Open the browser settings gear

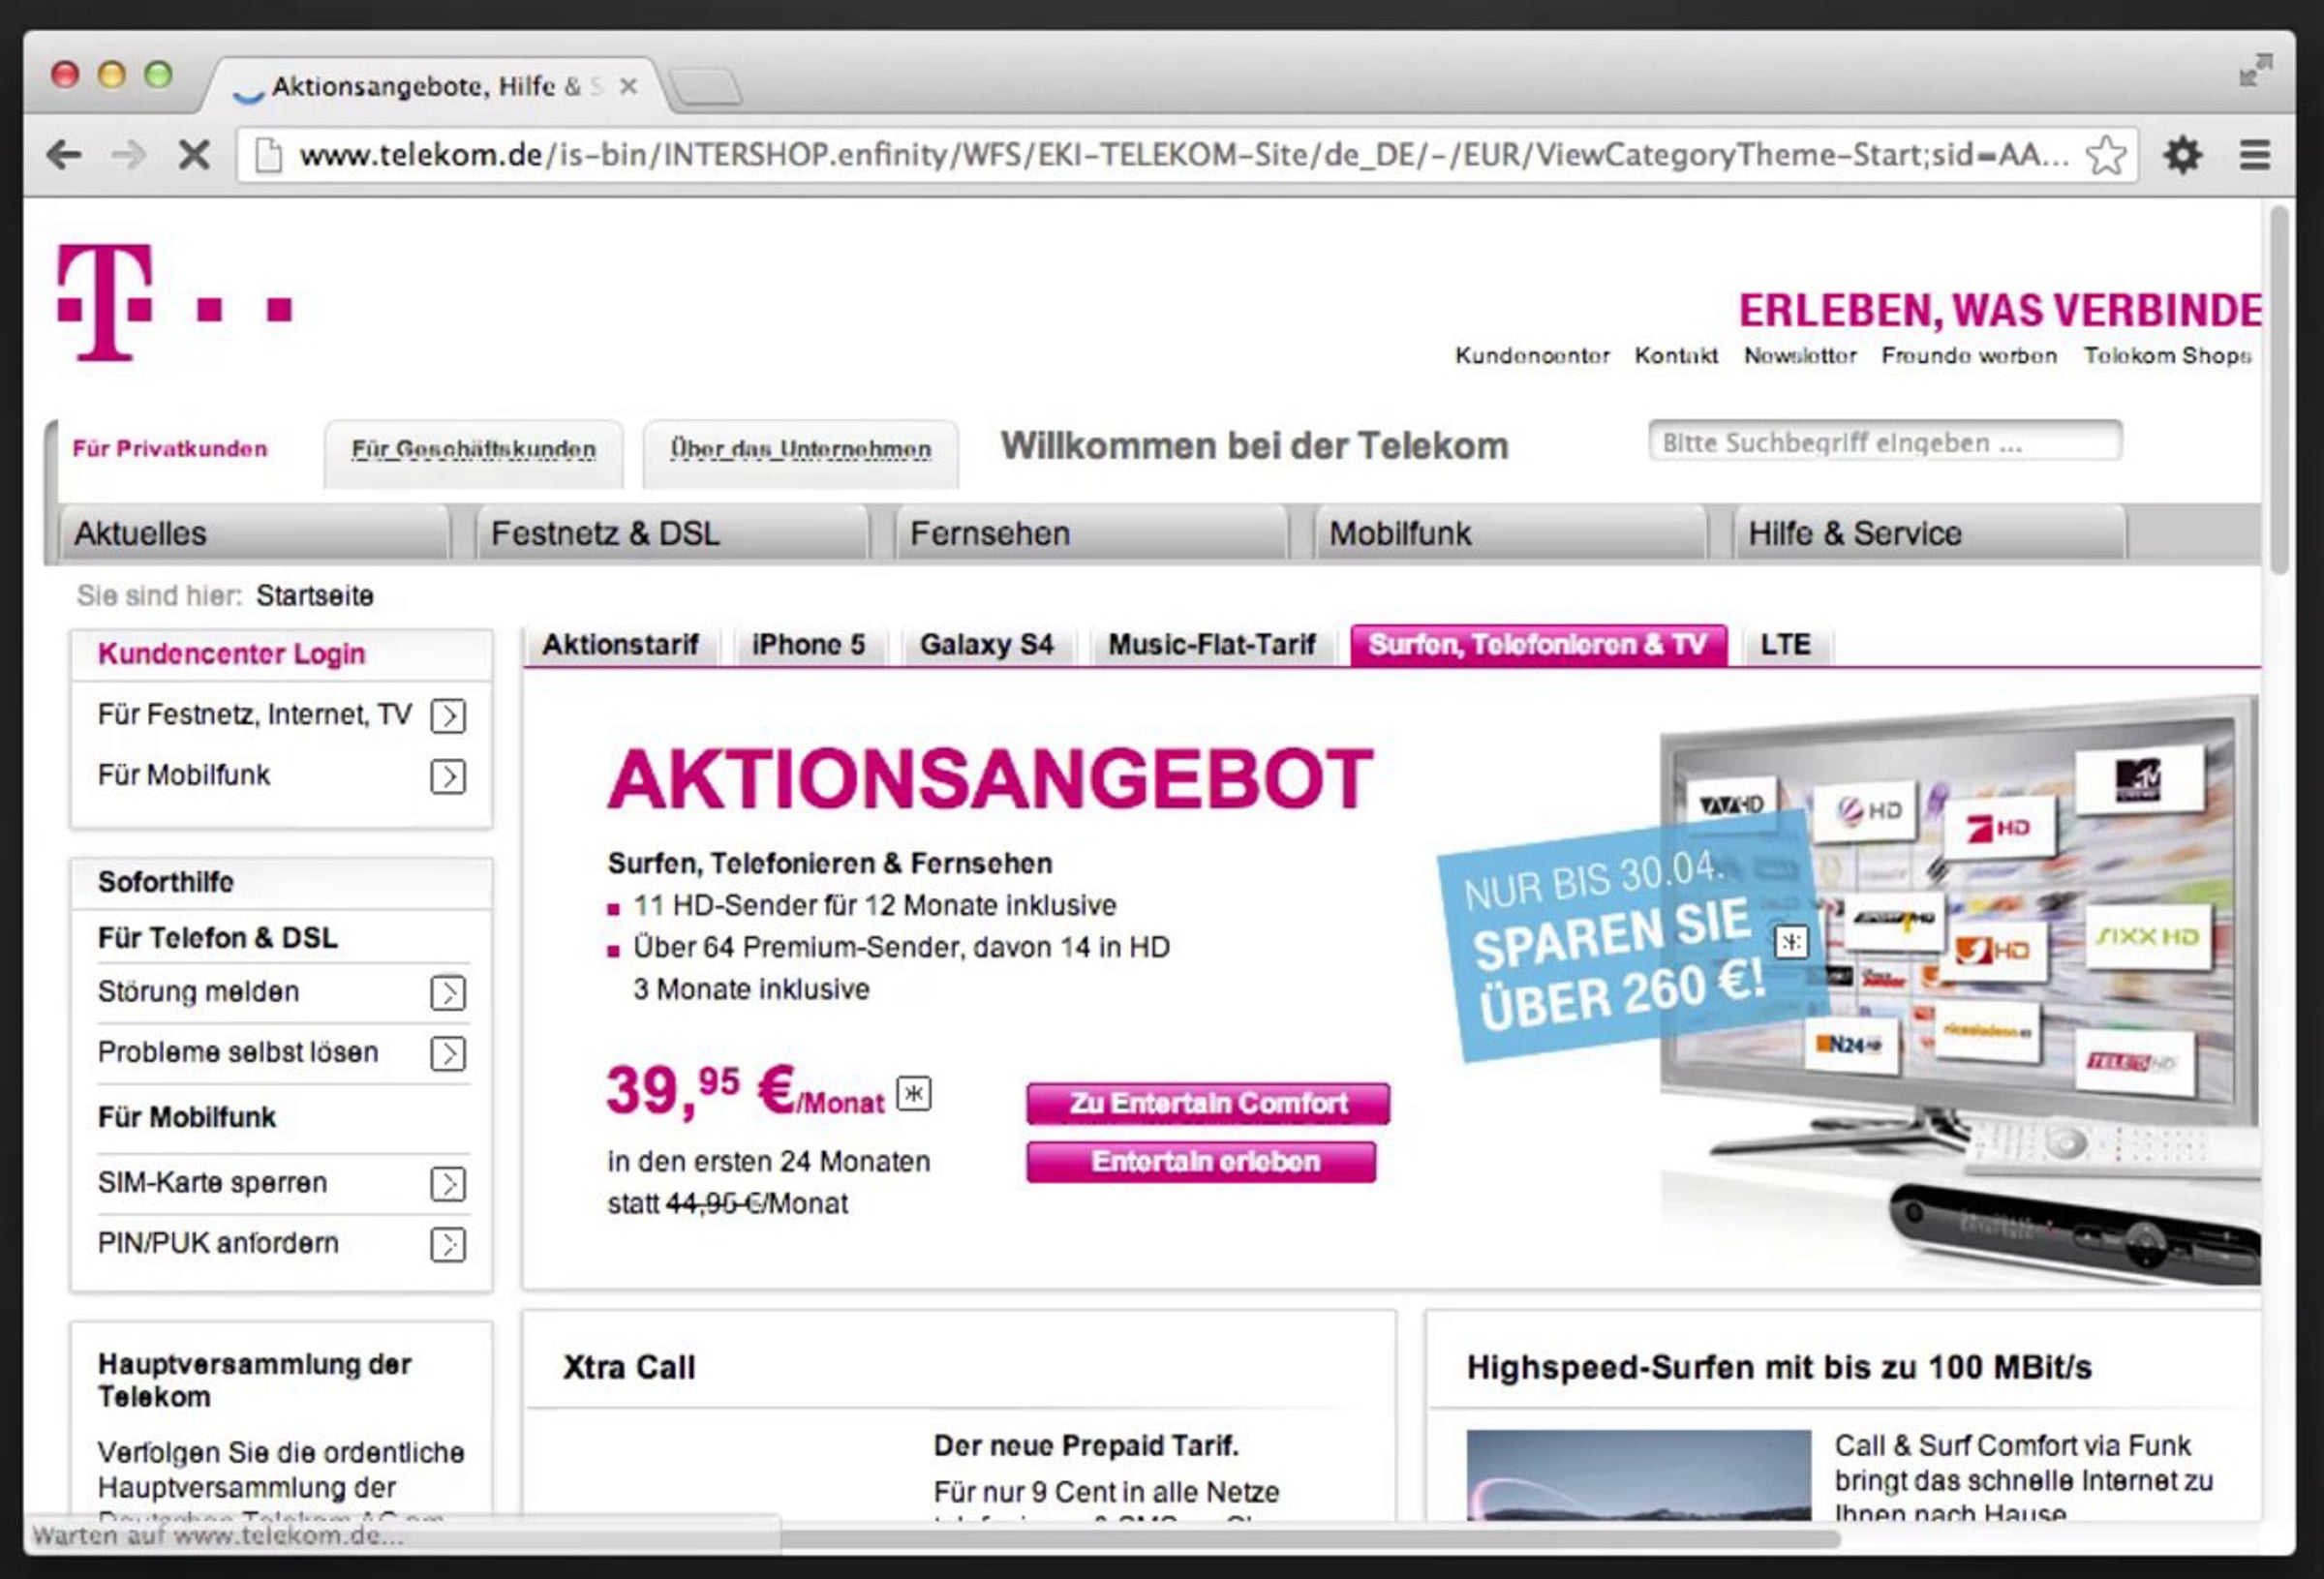coord(2182,155)
